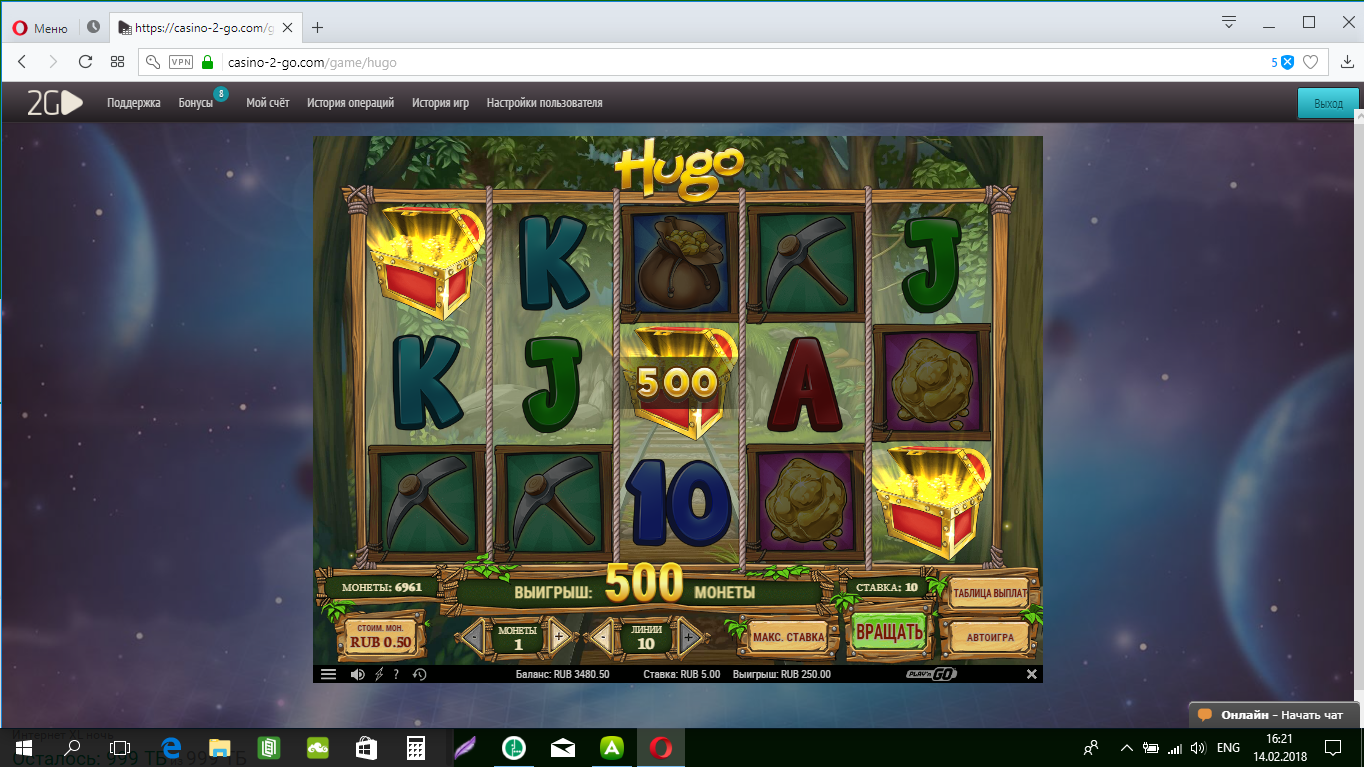Toggle fast play lightning icon

379,674
